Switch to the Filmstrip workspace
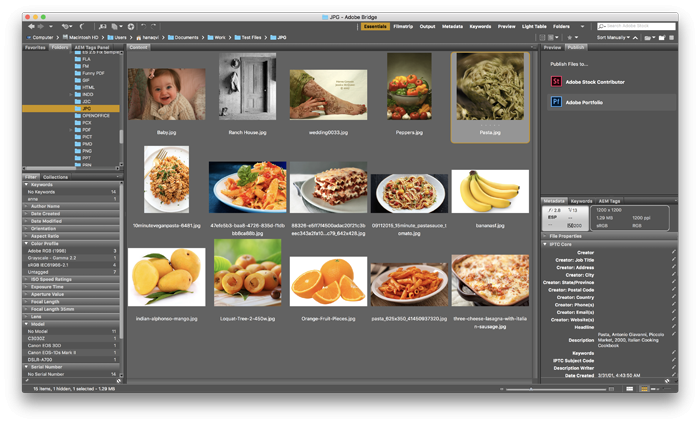 pos(403,26)
